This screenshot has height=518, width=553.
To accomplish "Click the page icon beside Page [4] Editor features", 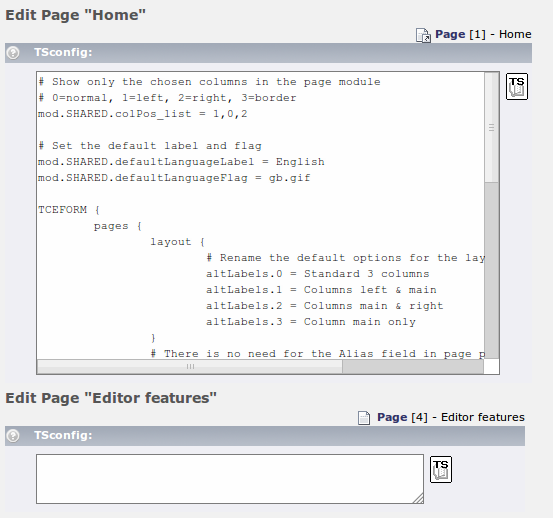I will tap(364, 418).
